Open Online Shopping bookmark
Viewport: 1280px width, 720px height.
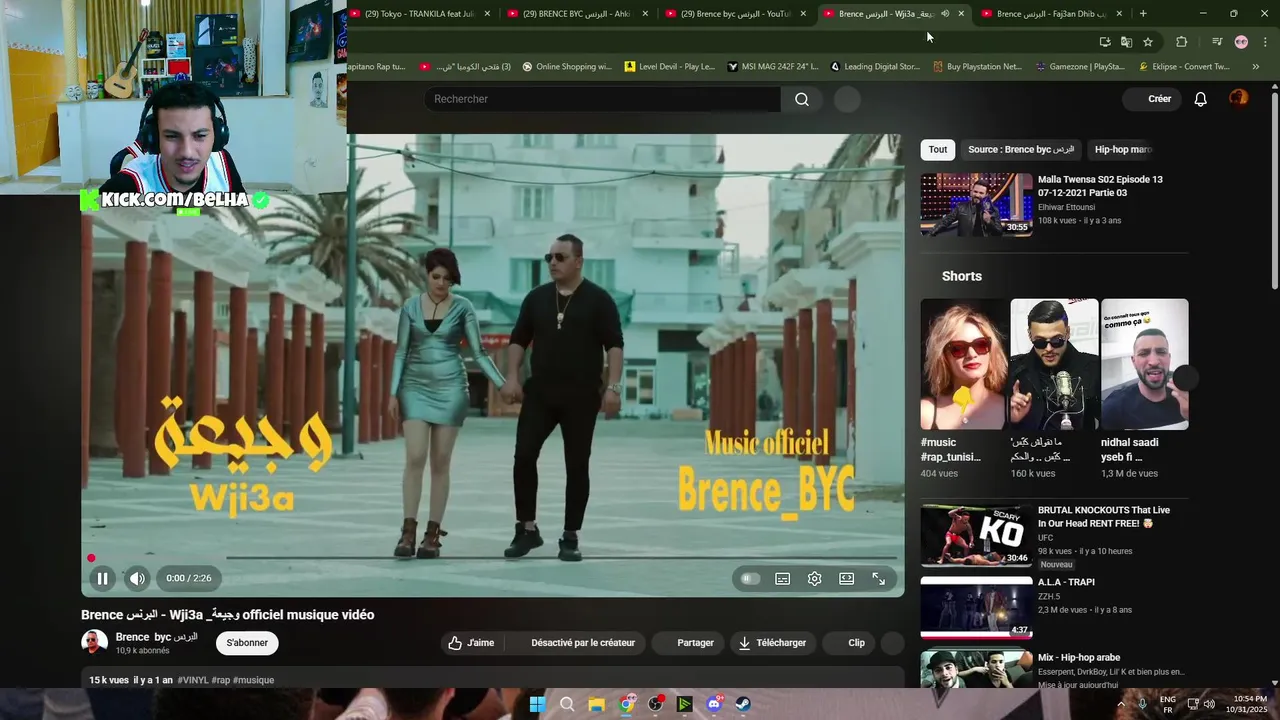[567, 67]
